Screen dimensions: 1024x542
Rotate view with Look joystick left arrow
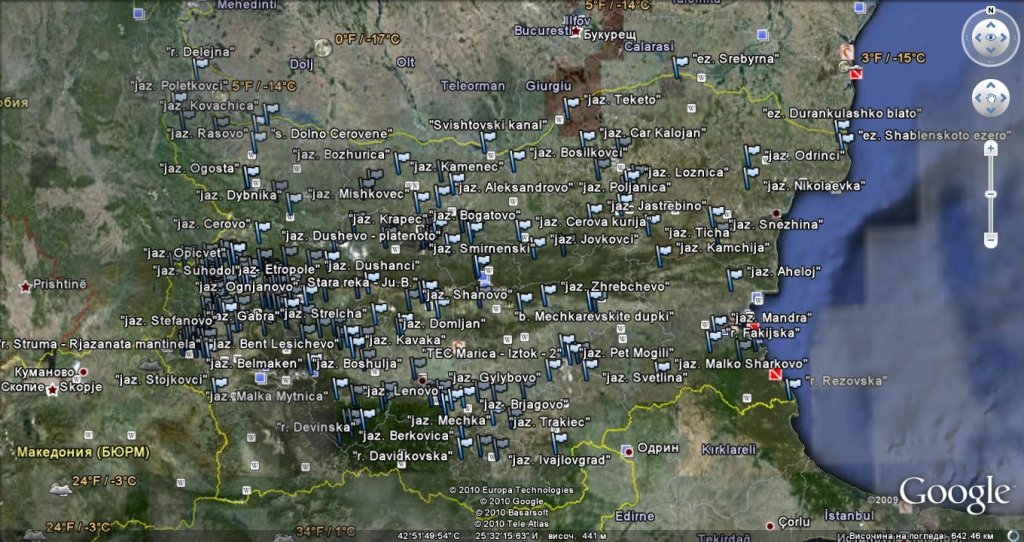[978, 37]
